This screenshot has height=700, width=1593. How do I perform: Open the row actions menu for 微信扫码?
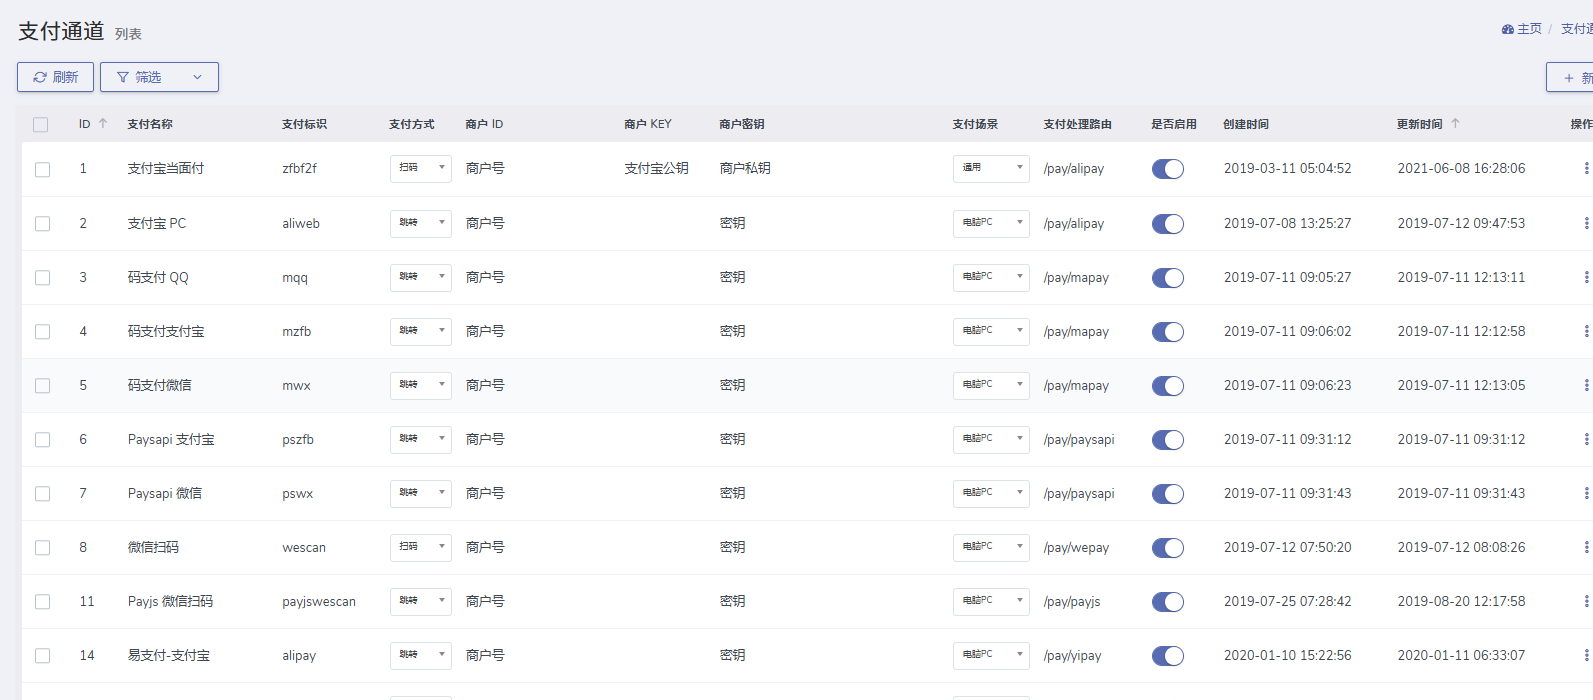[x=1585, y=547]
